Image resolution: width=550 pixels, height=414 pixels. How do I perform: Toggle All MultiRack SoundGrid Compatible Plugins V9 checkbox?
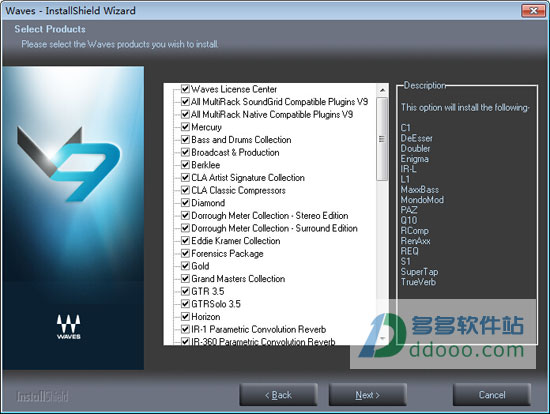(x=185, y=101)
